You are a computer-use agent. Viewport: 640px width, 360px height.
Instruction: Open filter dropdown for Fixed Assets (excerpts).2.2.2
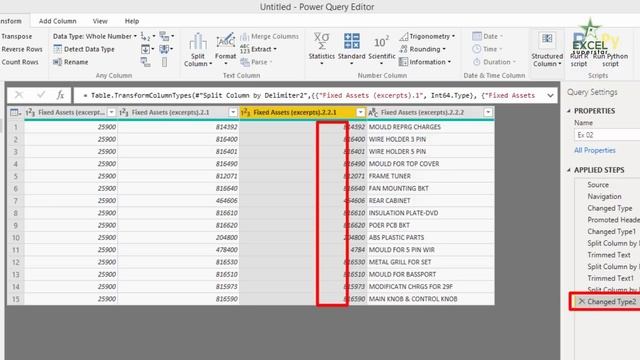[488, 112]
